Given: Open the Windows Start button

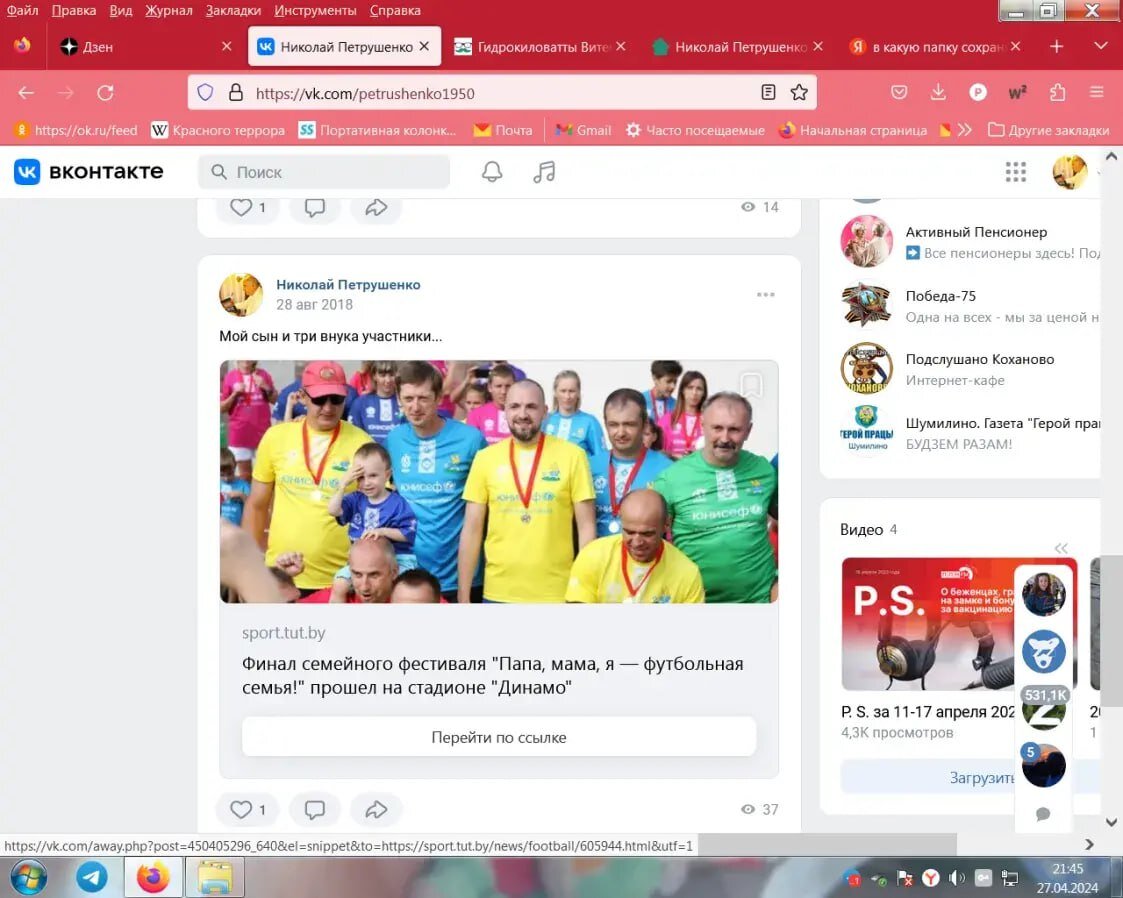Looking at the screenshot, I should 28,877.
